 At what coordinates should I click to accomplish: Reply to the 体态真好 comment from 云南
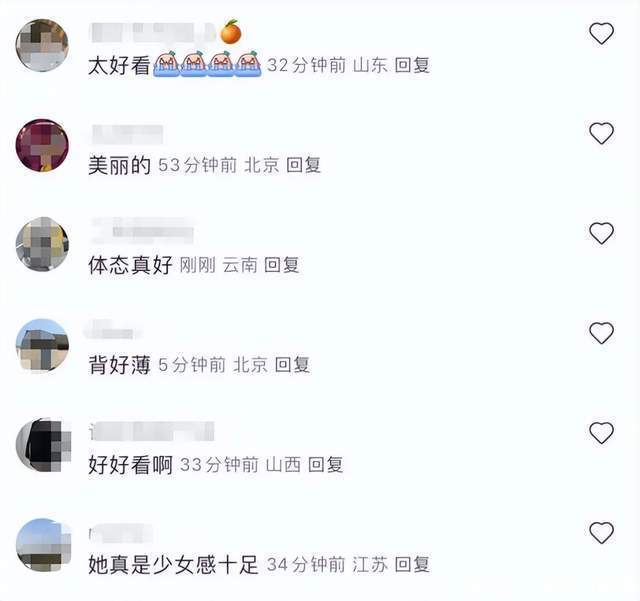tap(281, 265)
